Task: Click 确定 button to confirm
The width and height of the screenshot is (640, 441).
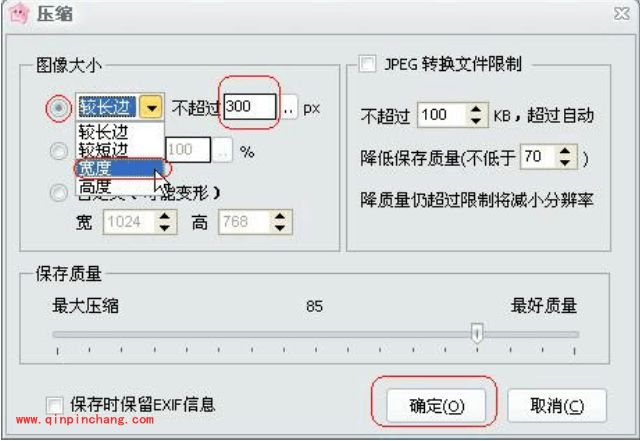Action: point(437,406)
